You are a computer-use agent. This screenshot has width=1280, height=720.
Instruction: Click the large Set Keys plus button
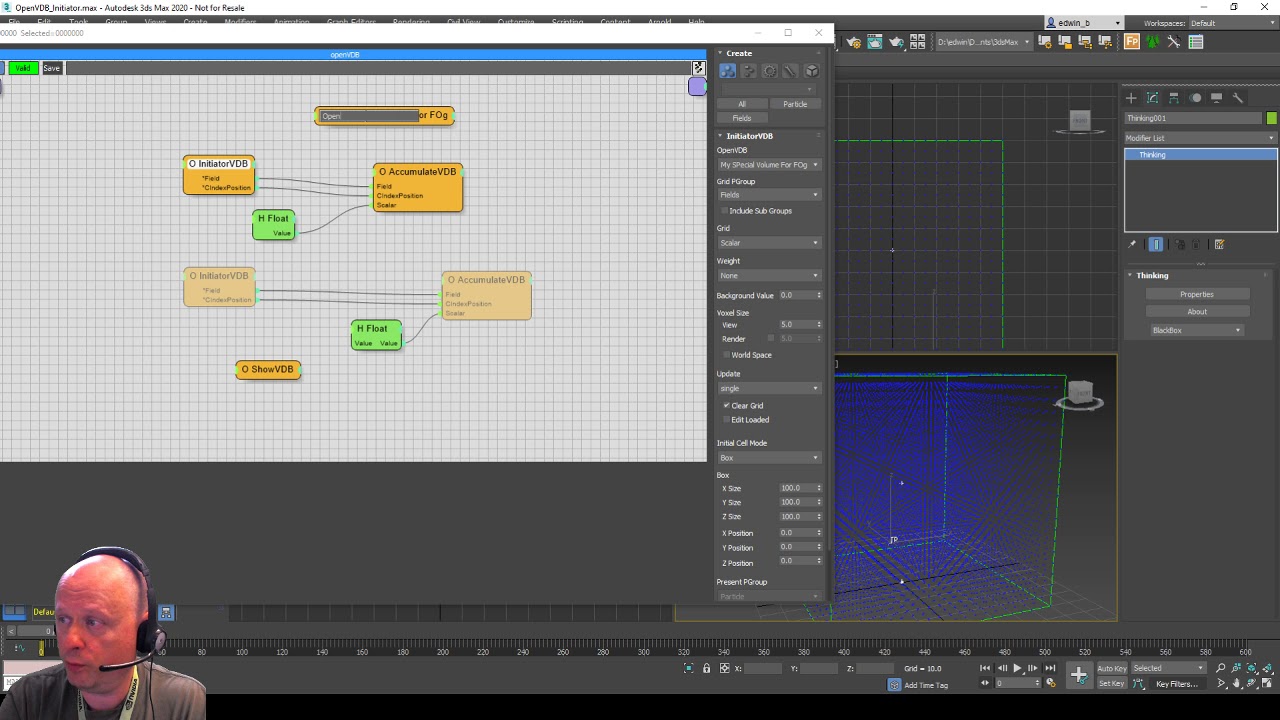tap(1078, 676)
